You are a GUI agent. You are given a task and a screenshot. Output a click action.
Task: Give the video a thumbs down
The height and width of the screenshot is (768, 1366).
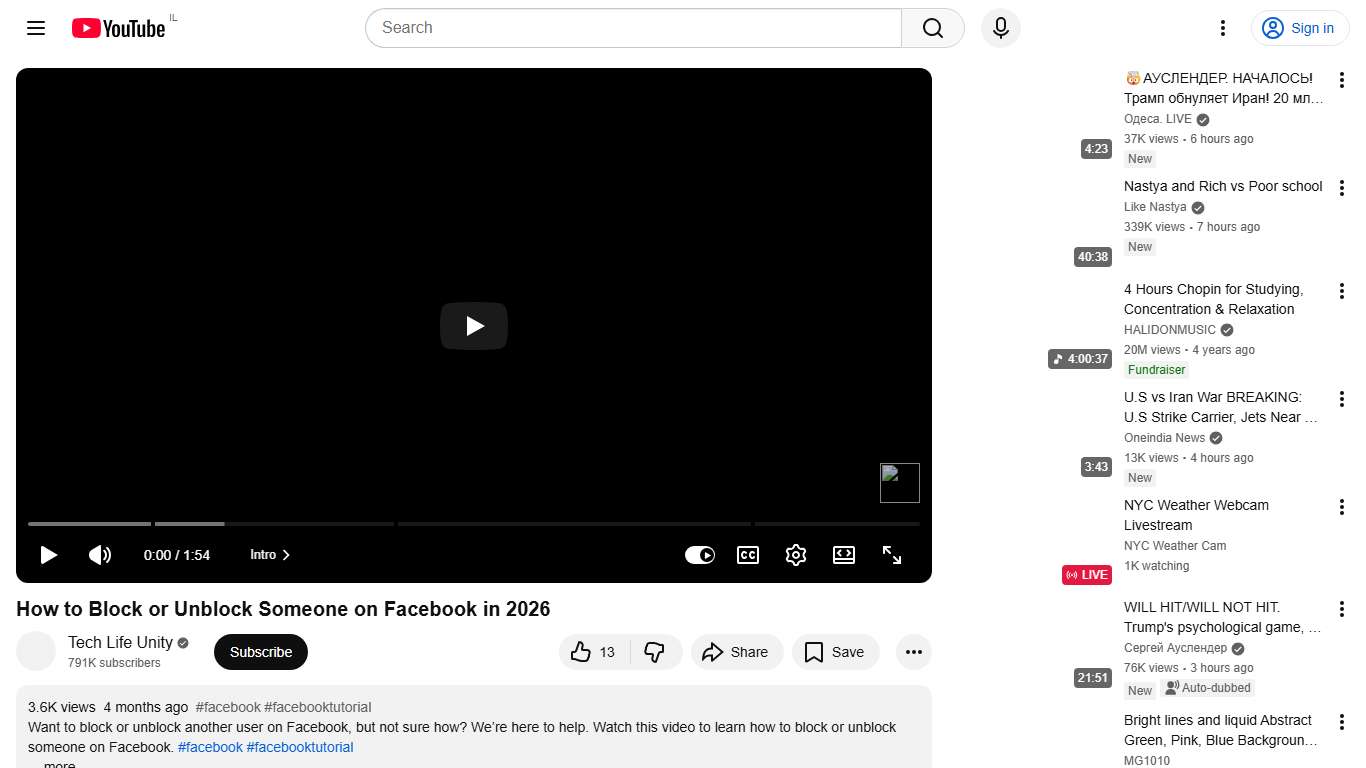click(x=655, y=652)
